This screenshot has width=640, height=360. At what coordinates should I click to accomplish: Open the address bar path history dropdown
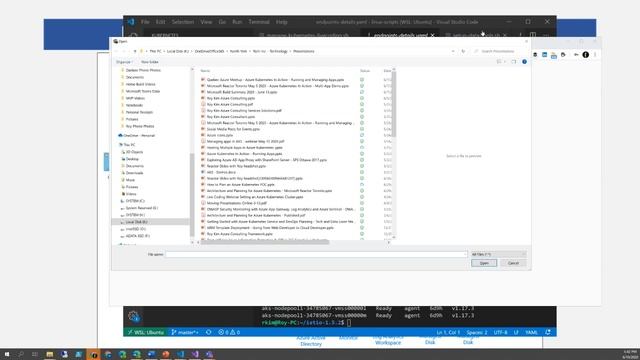(453, 51)
